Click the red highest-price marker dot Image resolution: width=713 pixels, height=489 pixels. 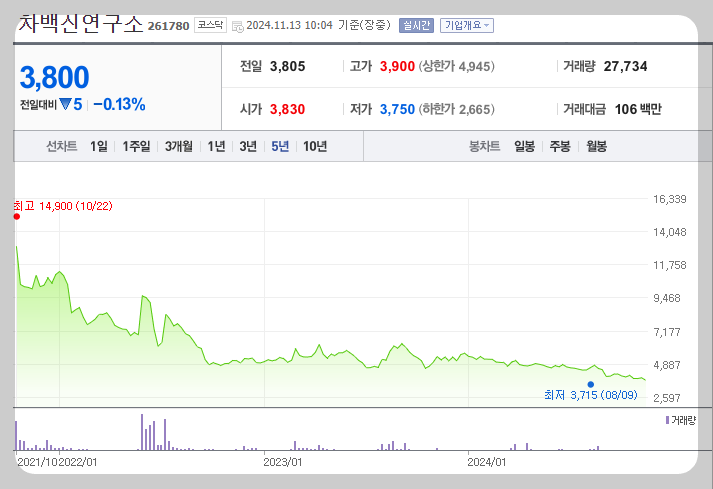(17, 217)
